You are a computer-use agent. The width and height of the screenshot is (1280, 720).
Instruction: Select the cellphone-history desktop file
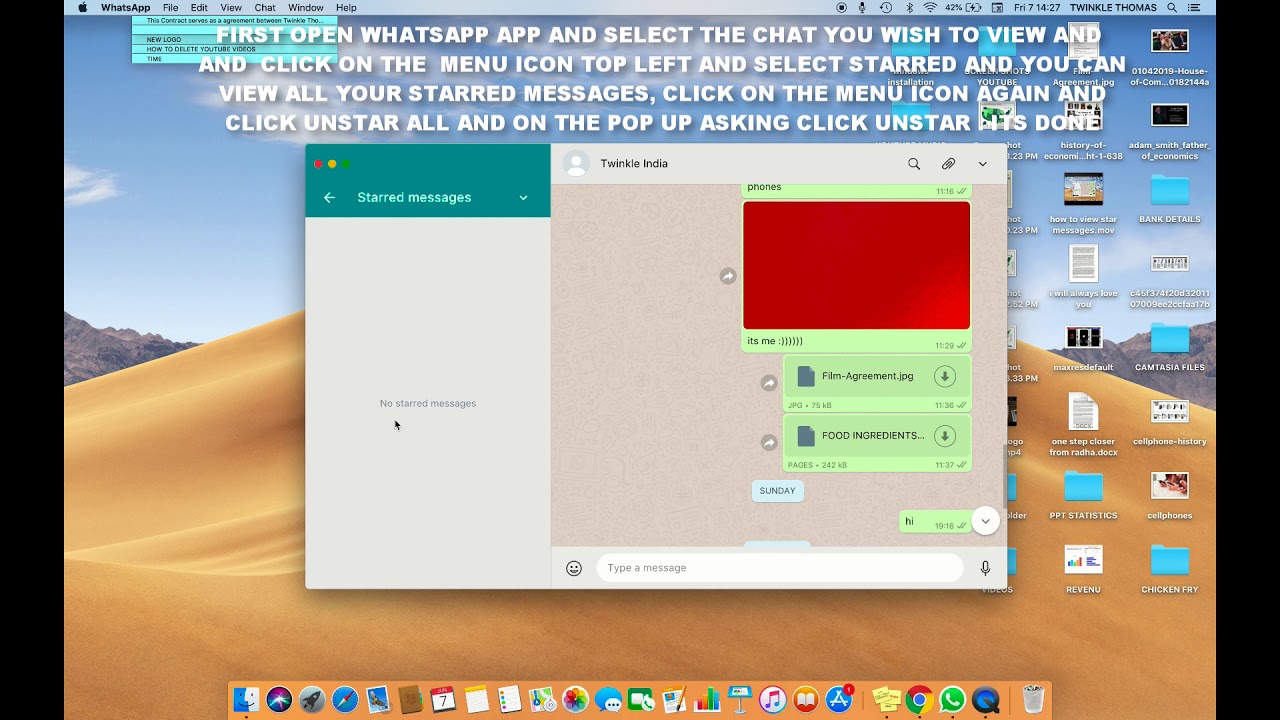coord(1170,420)
